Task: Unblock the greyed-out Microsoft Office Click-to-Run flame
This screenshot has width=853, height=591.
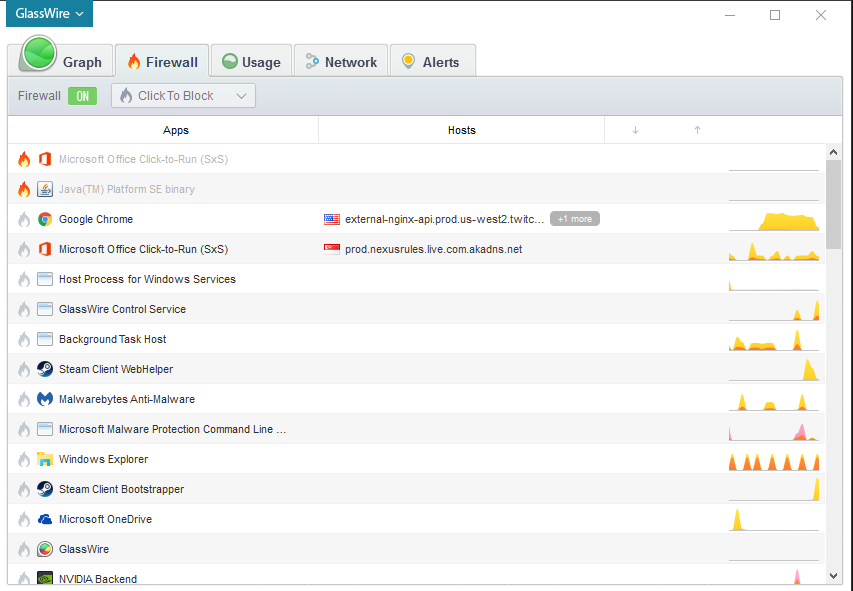Action: coord(24,159)
